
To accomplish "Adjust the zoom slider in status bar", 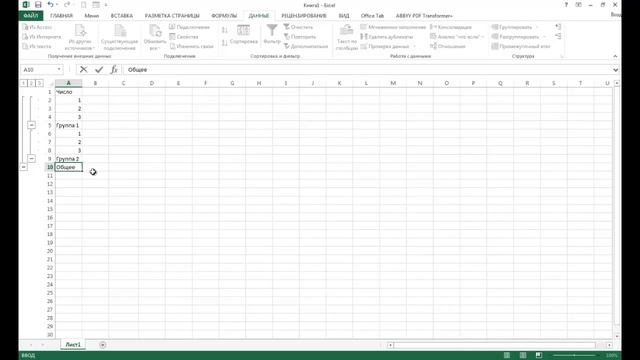I will [575, 356].
